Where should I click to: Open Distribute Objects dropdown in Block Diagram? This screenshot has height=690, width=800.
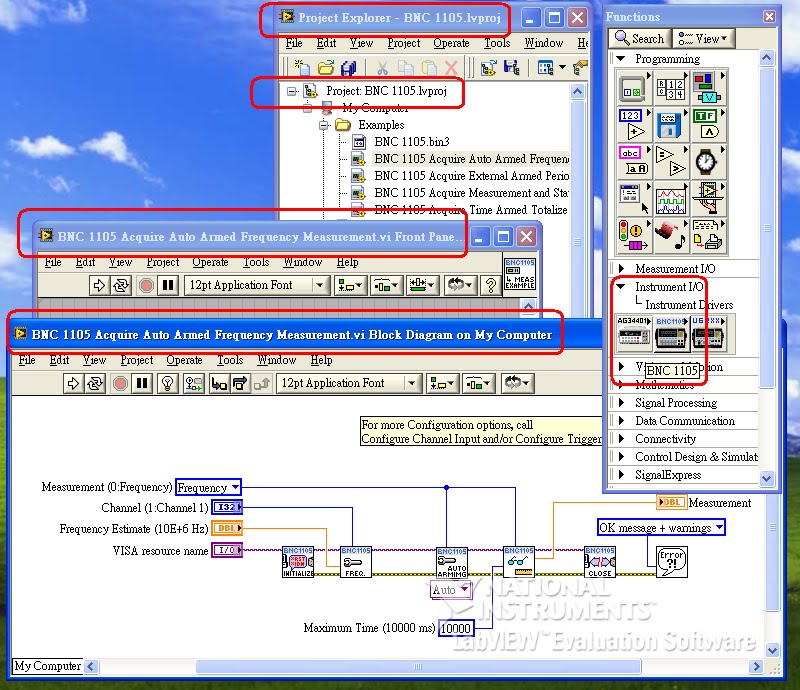479,383
